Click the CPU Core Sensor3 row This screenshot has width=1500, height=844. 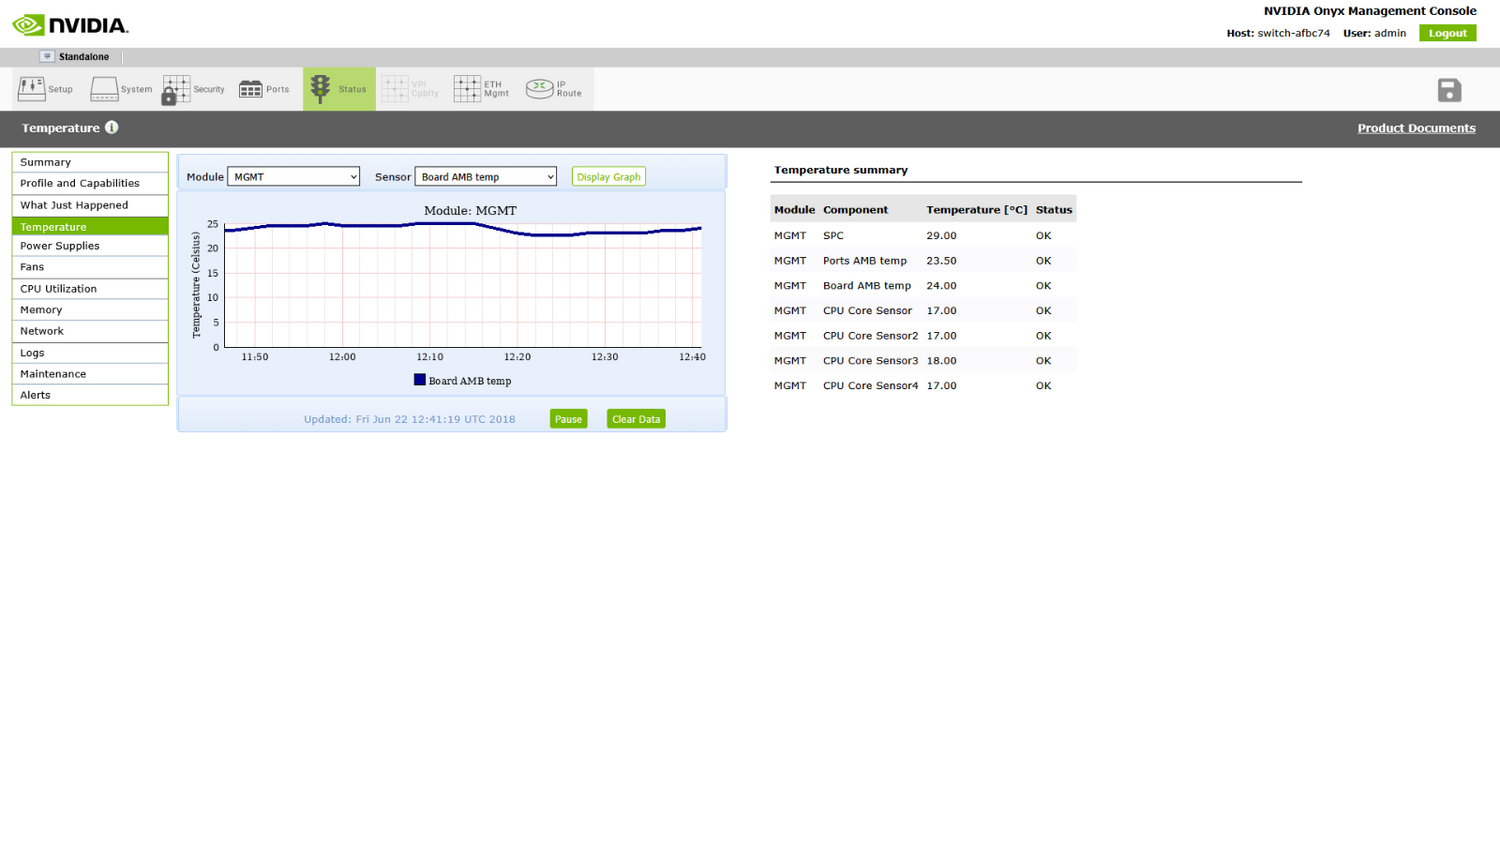coord(923,361)
